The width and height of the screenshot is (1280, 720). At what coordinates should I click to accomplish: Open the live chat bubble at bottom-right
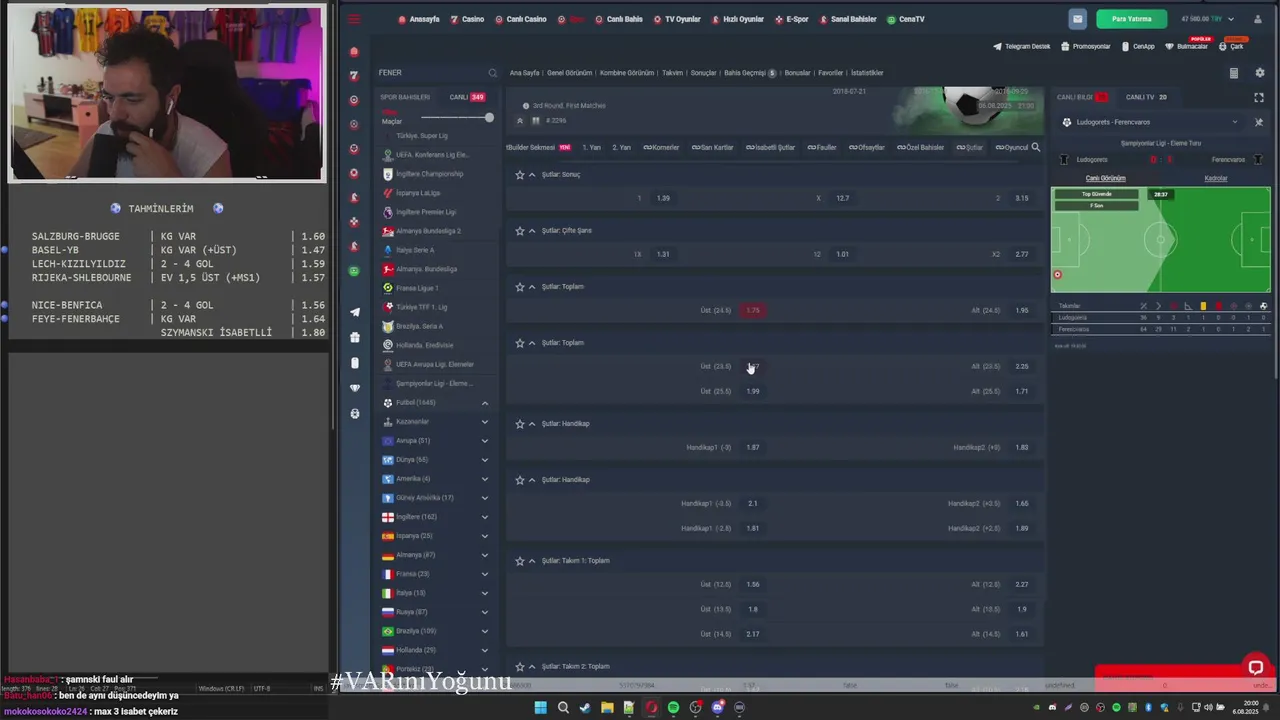tap(1256, 668)
